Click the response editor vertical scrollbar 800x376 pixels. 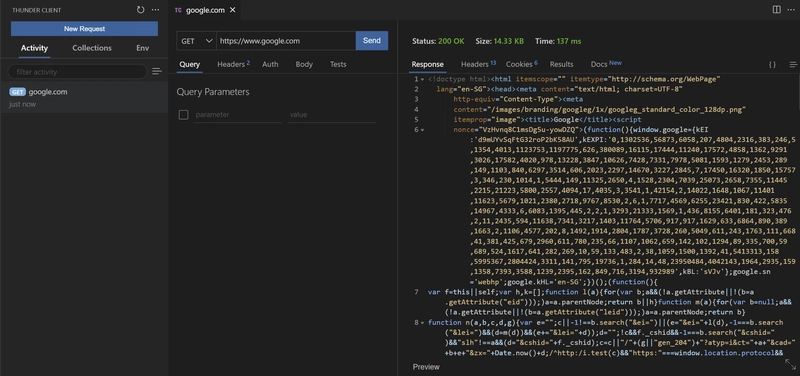(798, 92)
